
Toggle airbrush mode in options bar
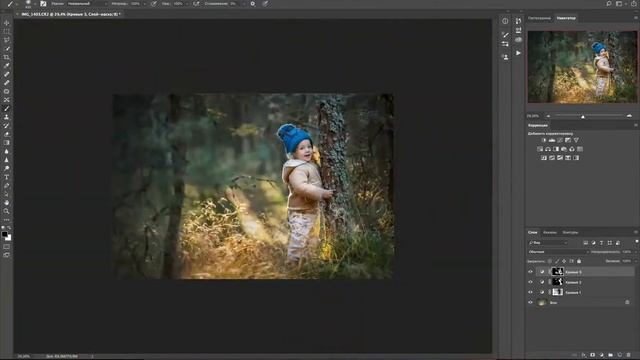196,4
